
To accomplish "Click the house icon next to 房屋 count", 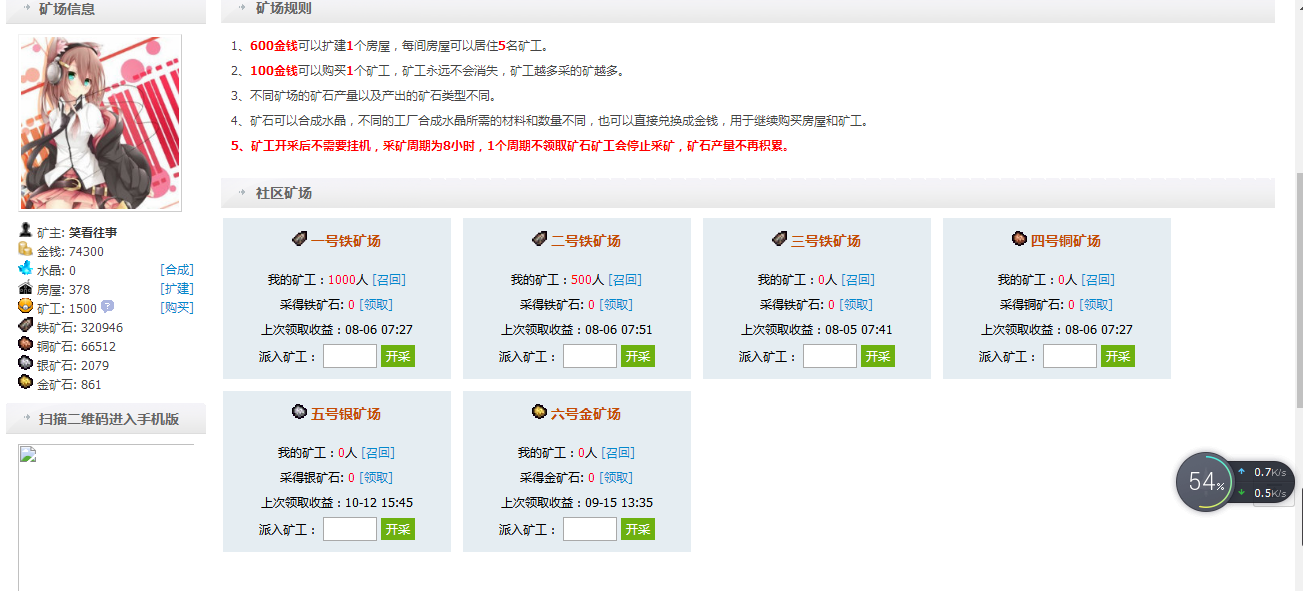I will point(26,289).
